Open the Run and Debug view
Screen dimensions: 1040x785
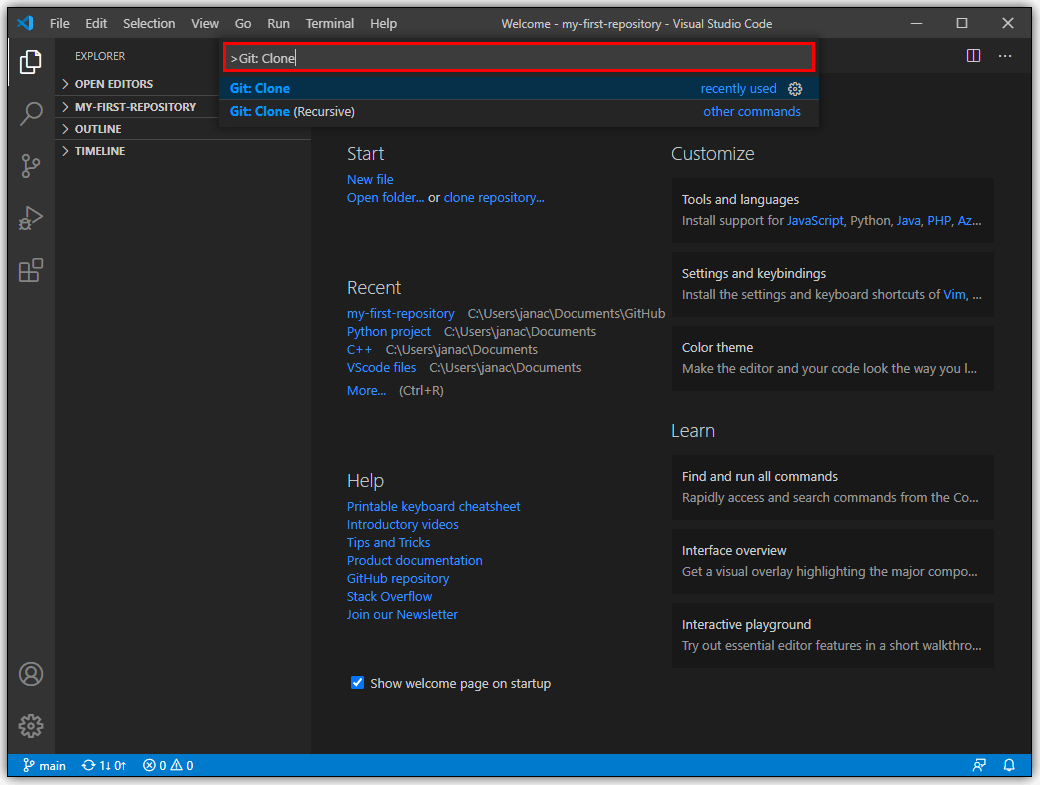[31, 217]
